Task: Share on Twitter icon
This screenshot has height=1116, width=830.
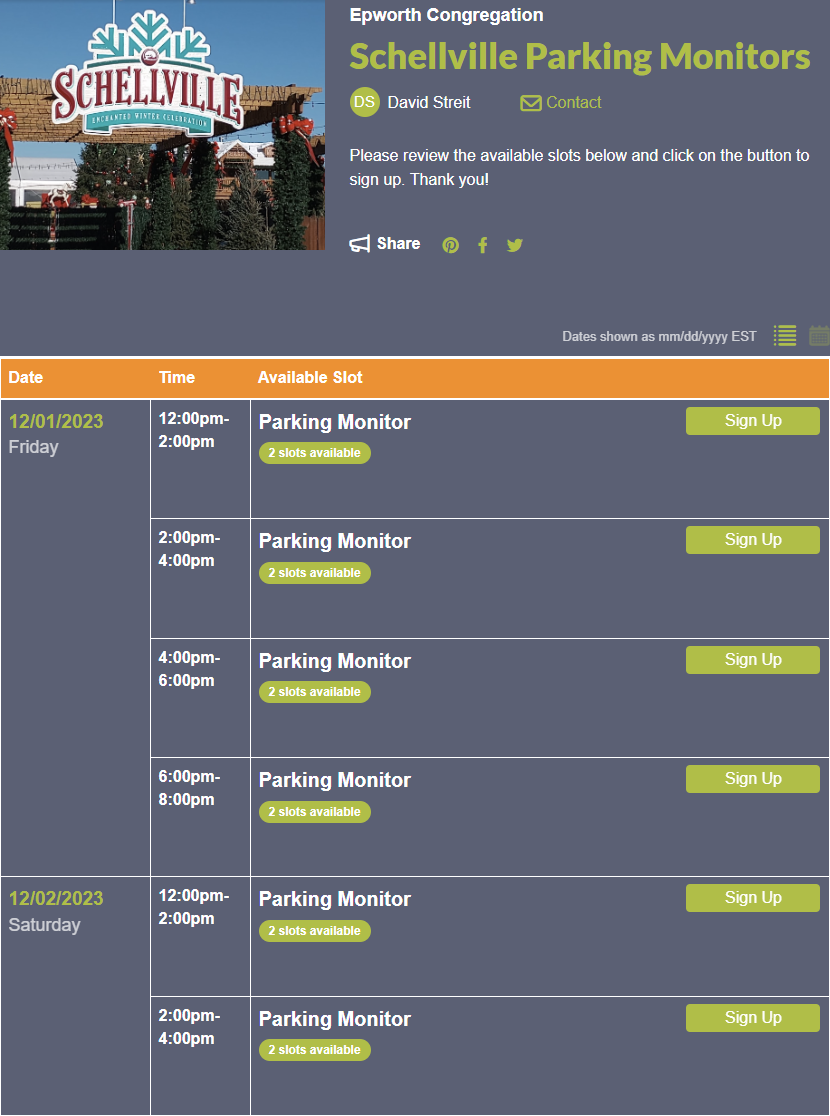Action: click(x=514, y=245)
